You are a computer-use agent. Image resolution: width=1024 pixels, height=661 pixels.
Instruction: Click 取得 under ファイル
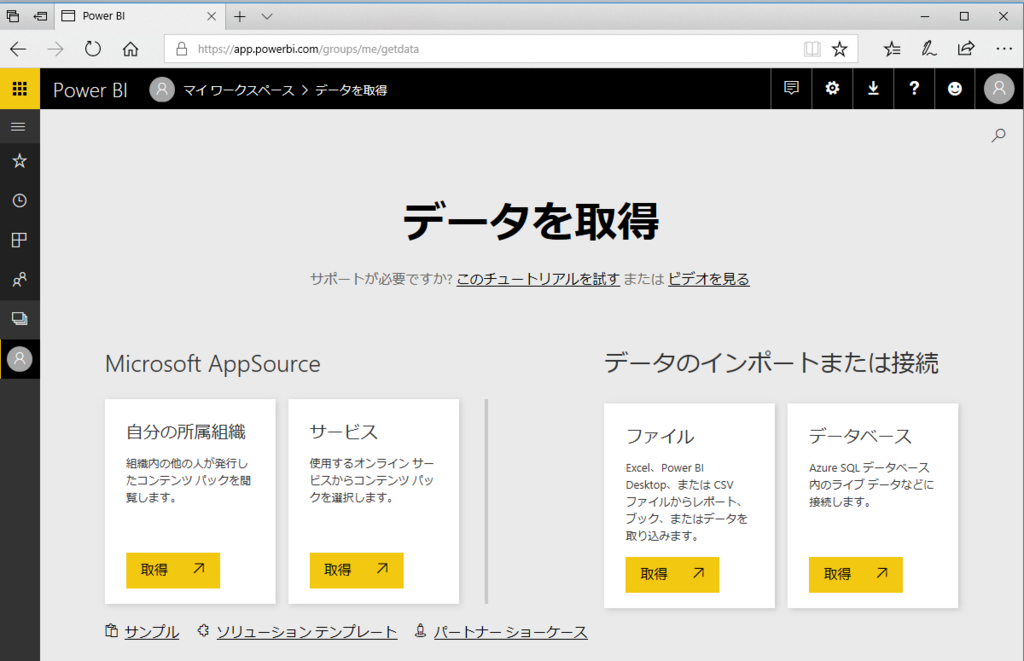pyautogui.click(x=671, y=574)
